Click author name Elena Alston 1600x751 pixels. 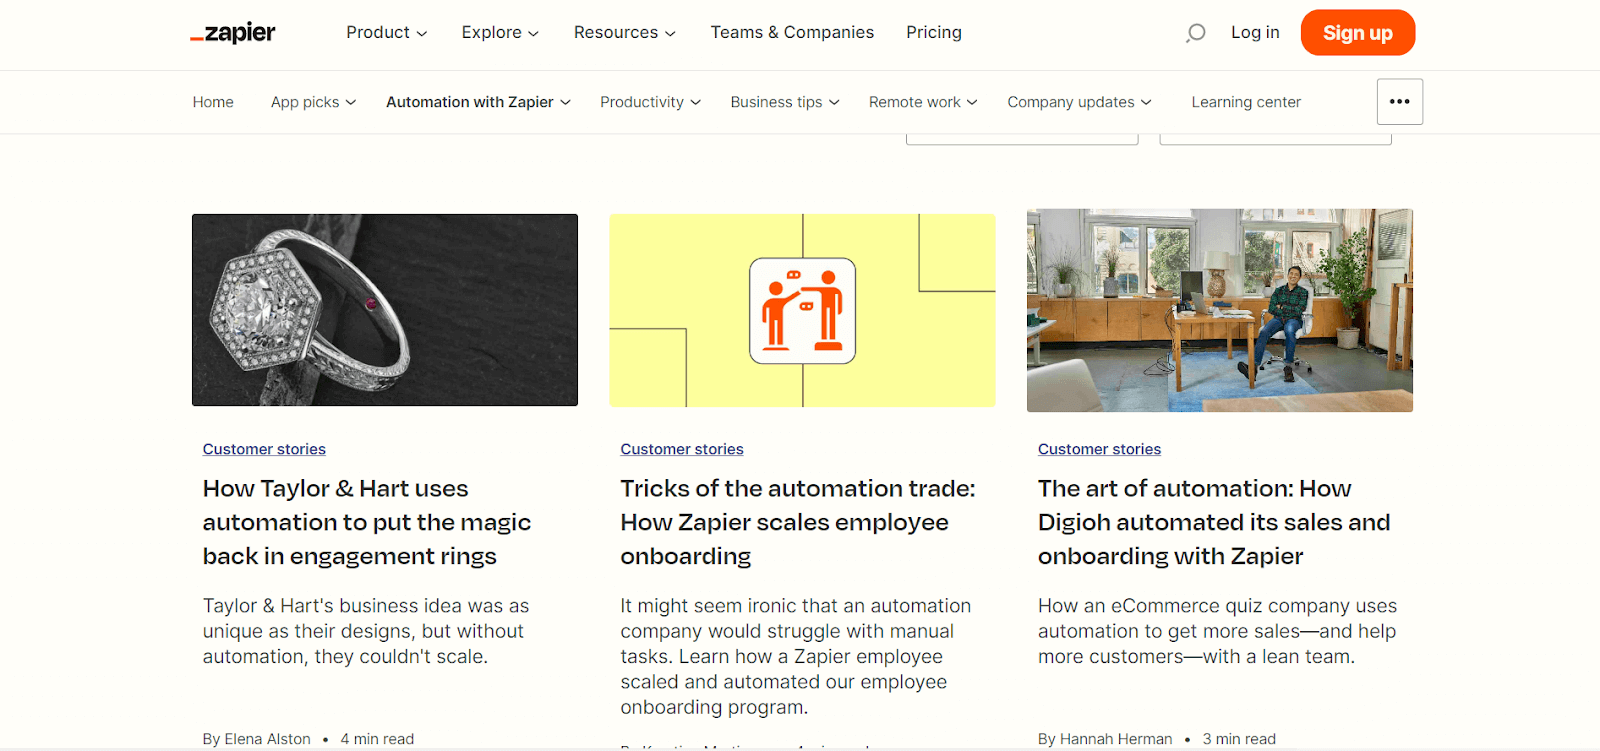pos(267,739)
